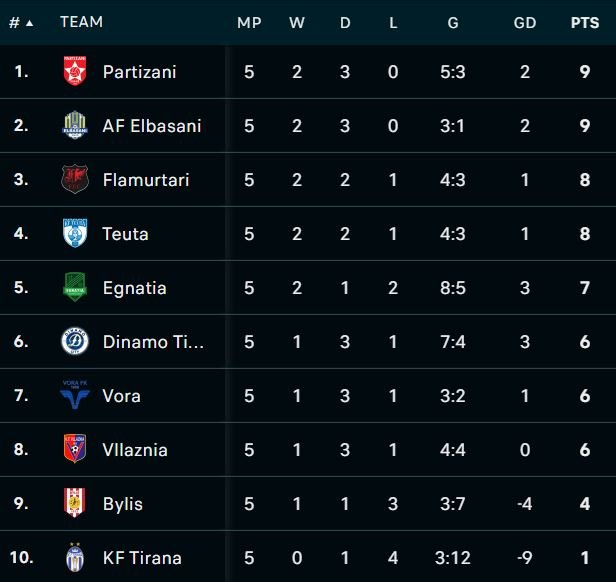Click the TEAM column header
This screenshot has height=582, width=616.
(81, 22)
